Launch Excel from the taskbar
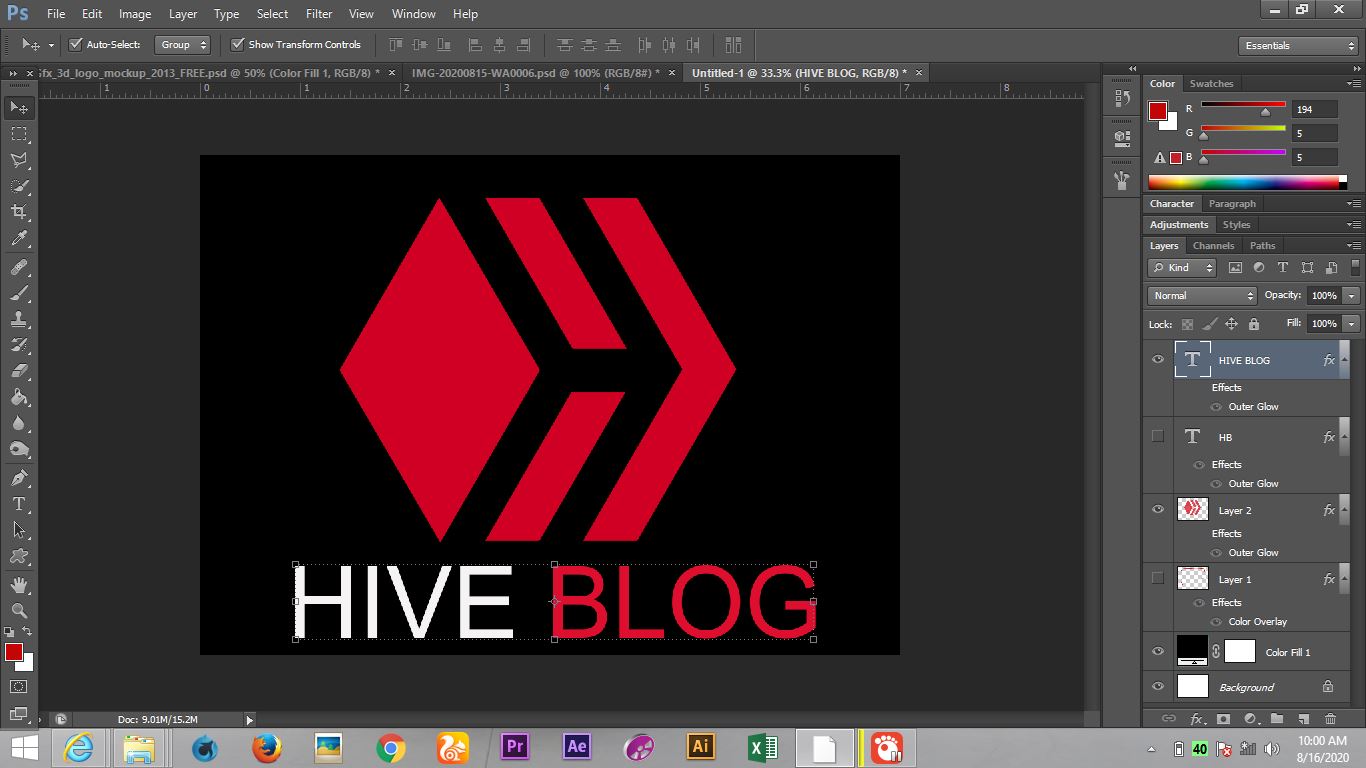This screenshot has width=1366, height=768. [x=762, y=747]
